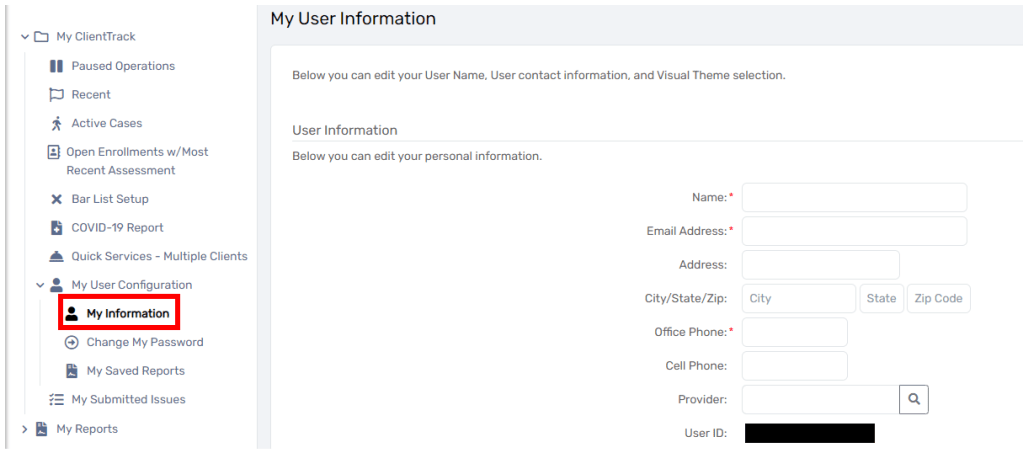Collapse the My ClientTrack folder
The image size is (1023, 453).
click(25, 37)
